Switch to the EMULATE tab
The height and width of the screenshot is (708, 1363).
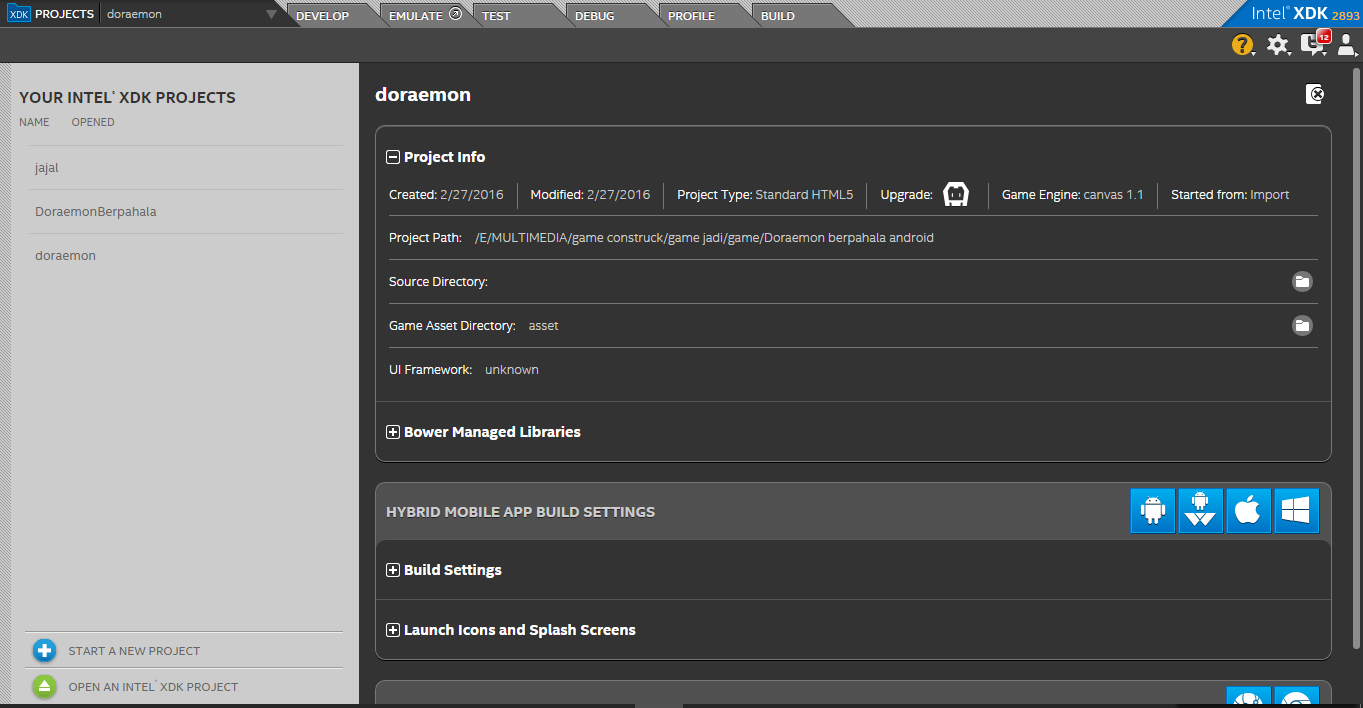[x=424, y=16]
